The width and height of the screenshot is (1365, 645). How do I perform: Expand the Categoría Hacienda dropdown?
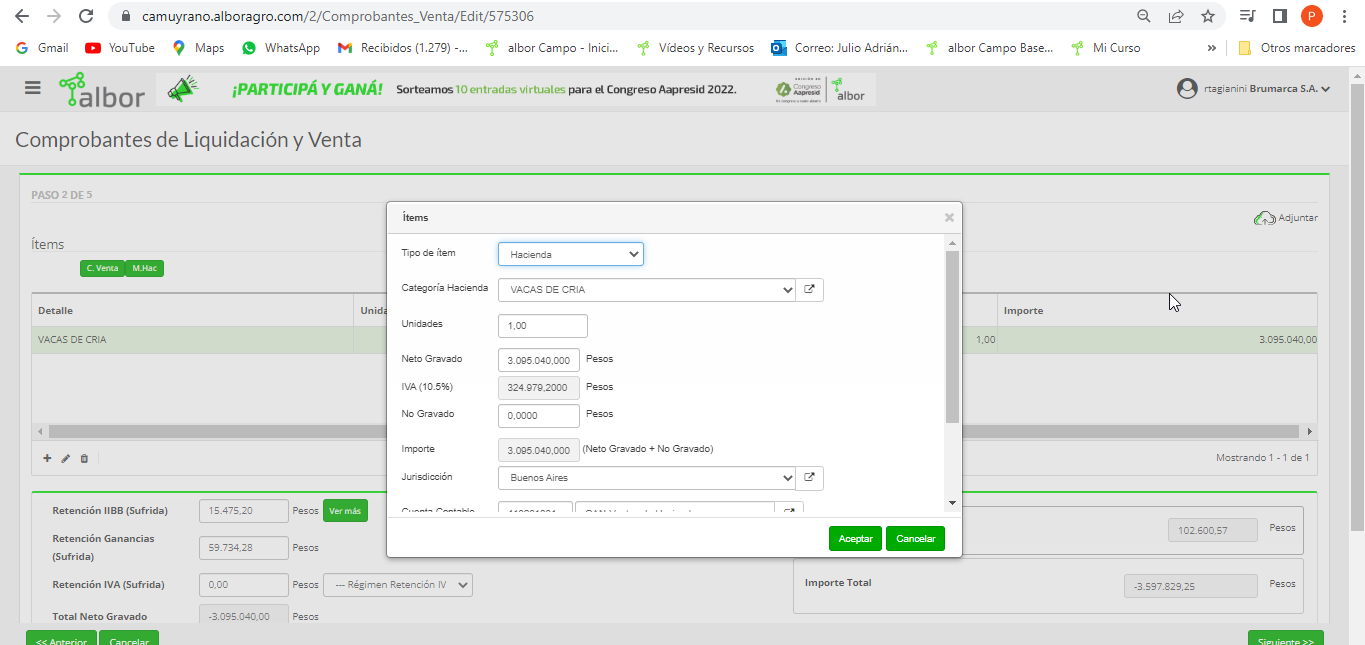(647, 290)
